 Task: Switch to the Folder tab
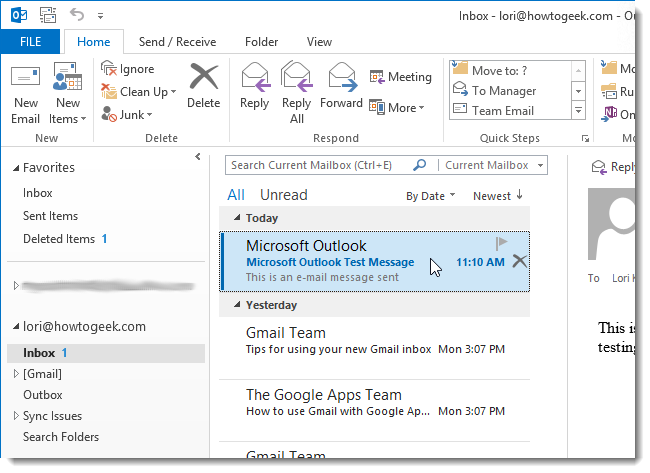tap(262, 42)
